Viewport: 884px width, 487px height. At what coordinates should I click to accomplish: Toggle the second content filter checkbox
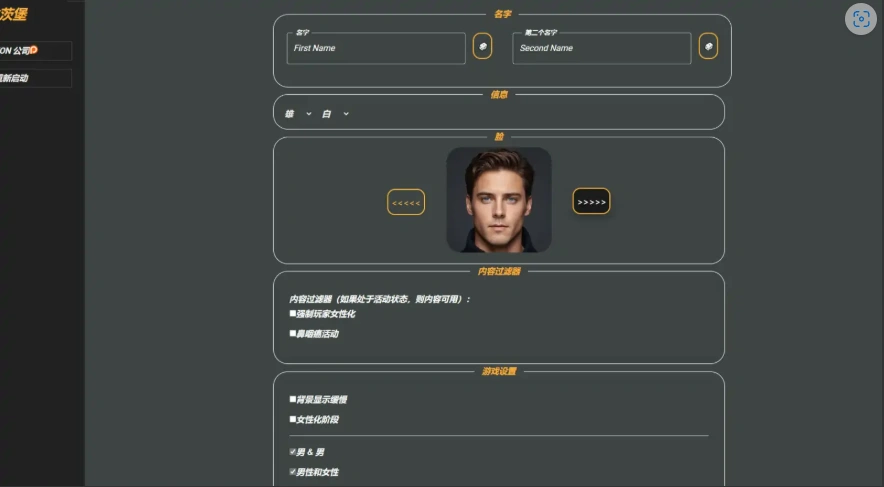pyautogui.click(x=293, y=334)
